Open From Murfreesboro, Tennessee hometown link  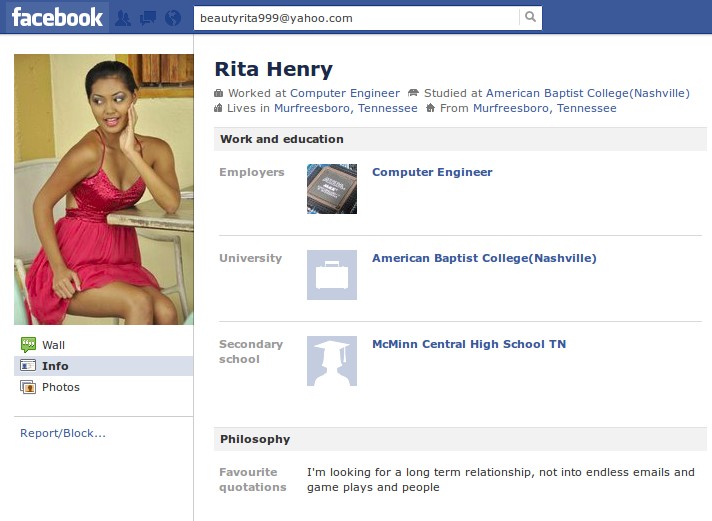pos(544,108)
